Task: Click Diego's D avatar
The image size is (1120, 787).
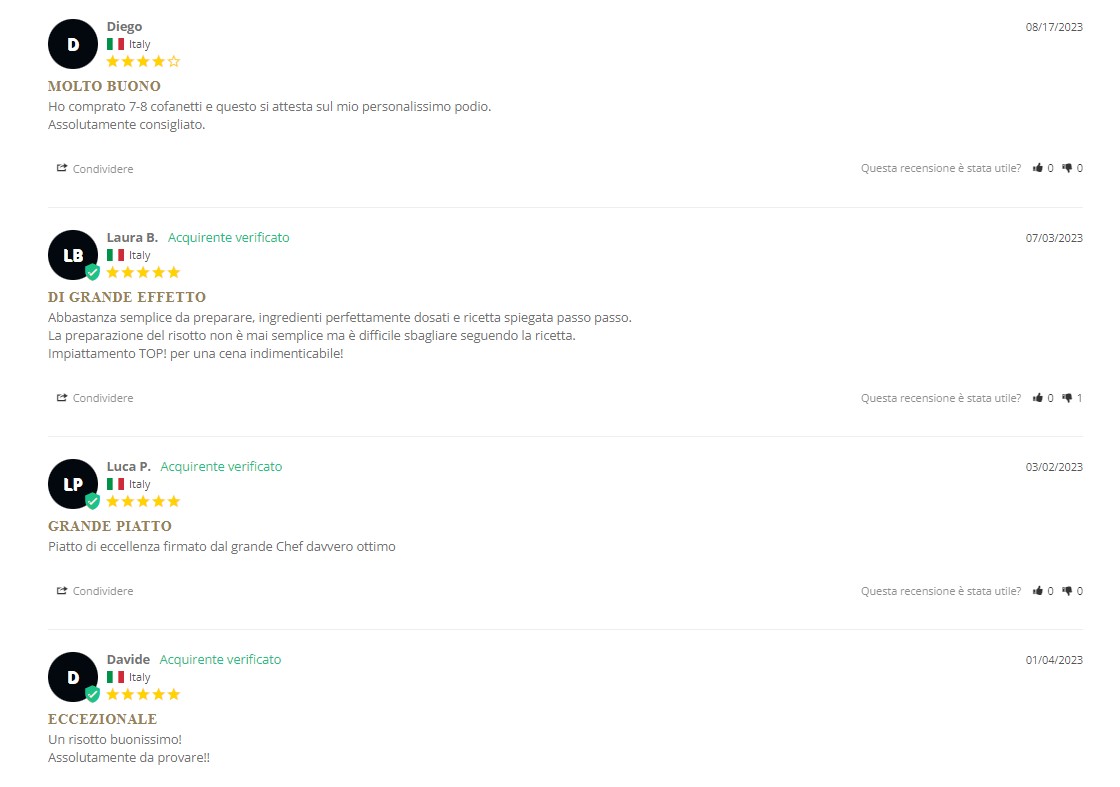Action: point(73,44)
